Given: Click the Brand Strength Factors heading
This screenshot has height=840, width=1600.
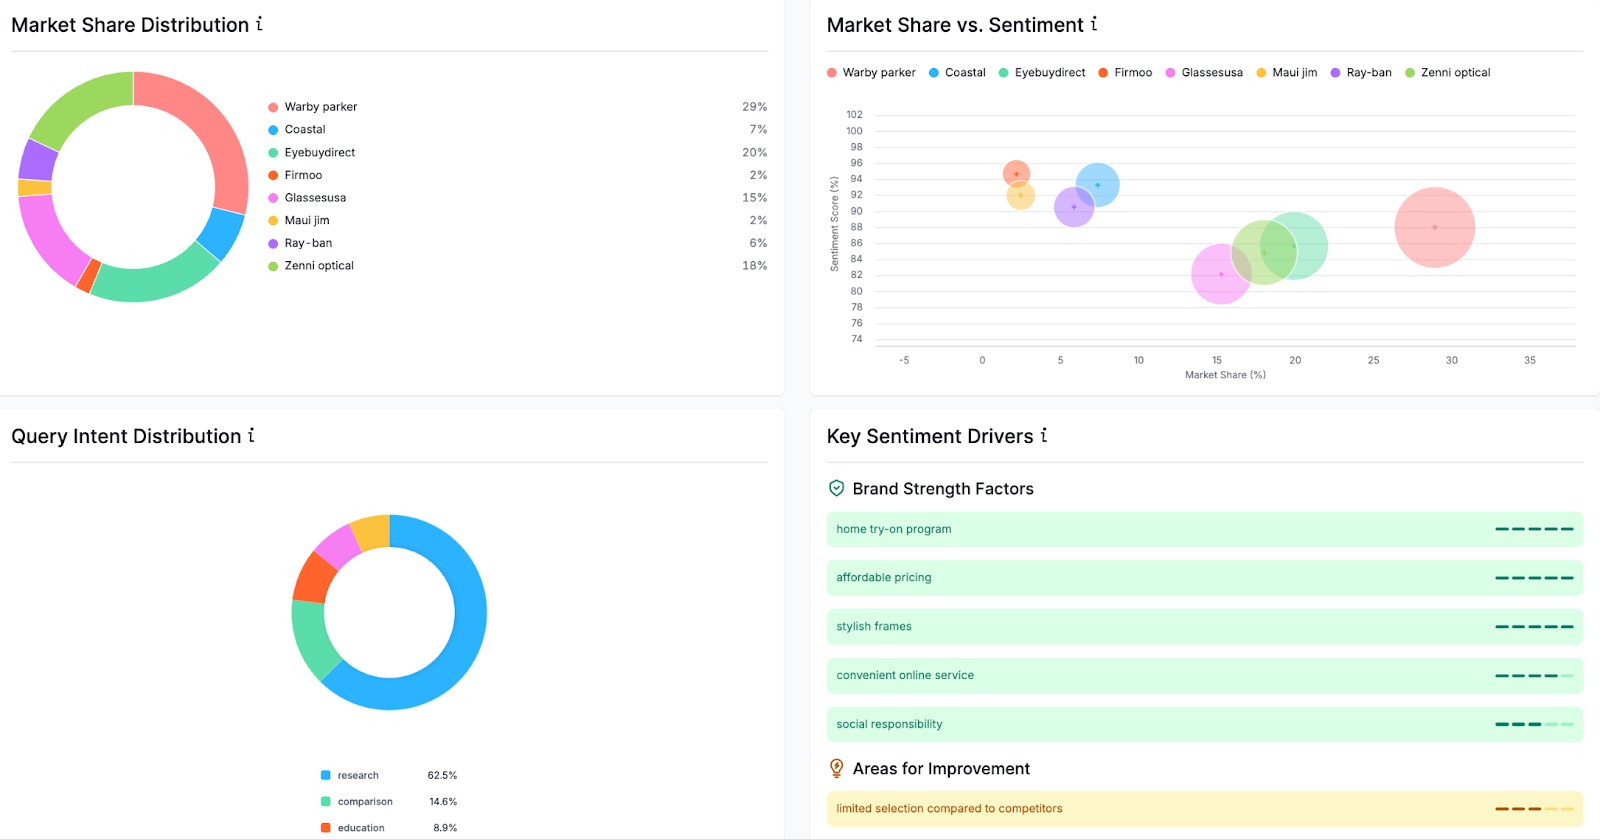Looking at the screenshot, I should tap(943, 488).
